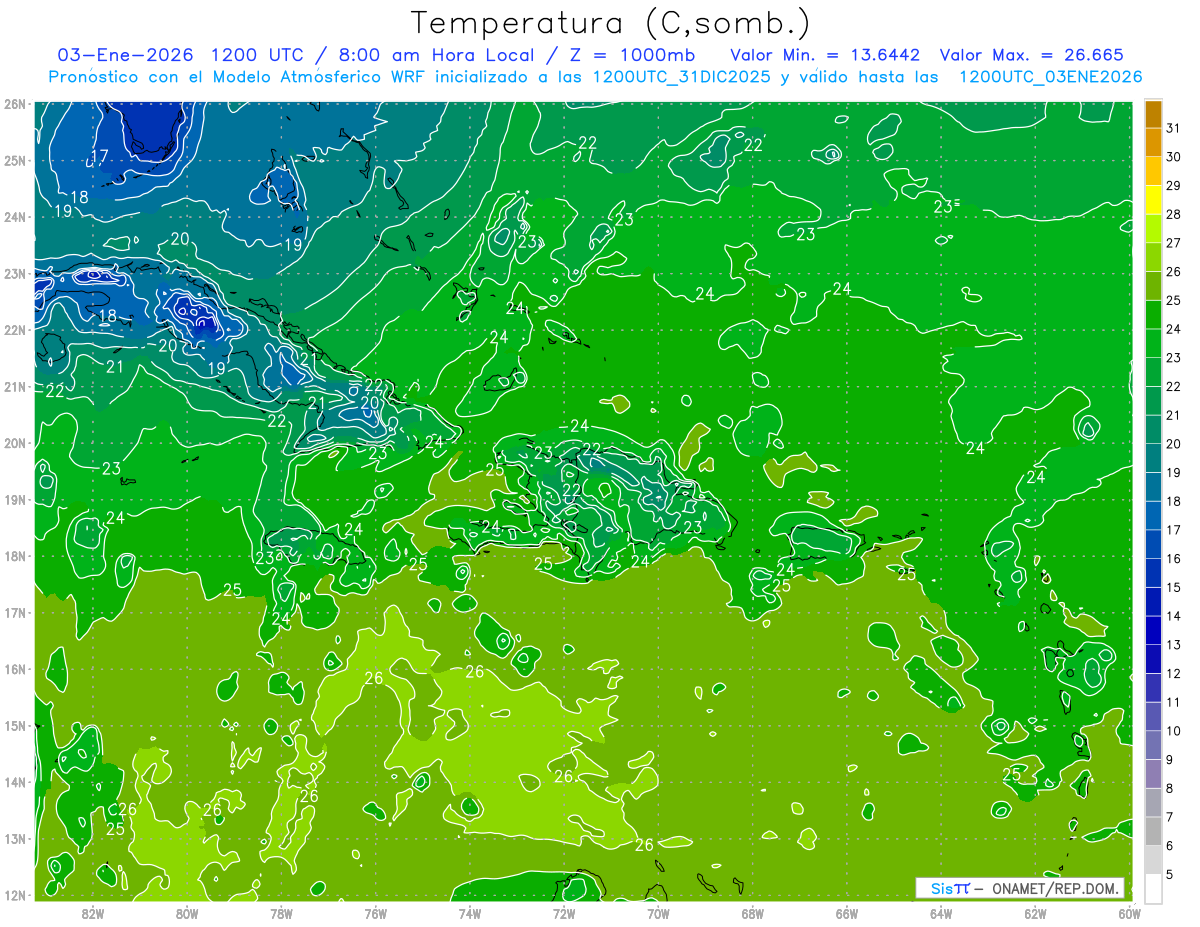The width and height of the screenshot is (1200, 927).
Task: Click the "72W" longitude axis label
Action: (564, 913)
